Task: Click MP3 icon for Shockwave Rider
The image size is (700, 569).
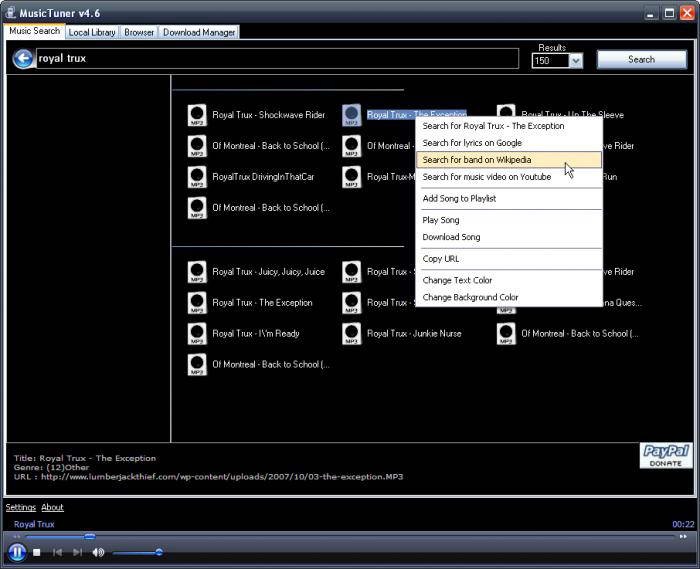Action: click(197, 115)
